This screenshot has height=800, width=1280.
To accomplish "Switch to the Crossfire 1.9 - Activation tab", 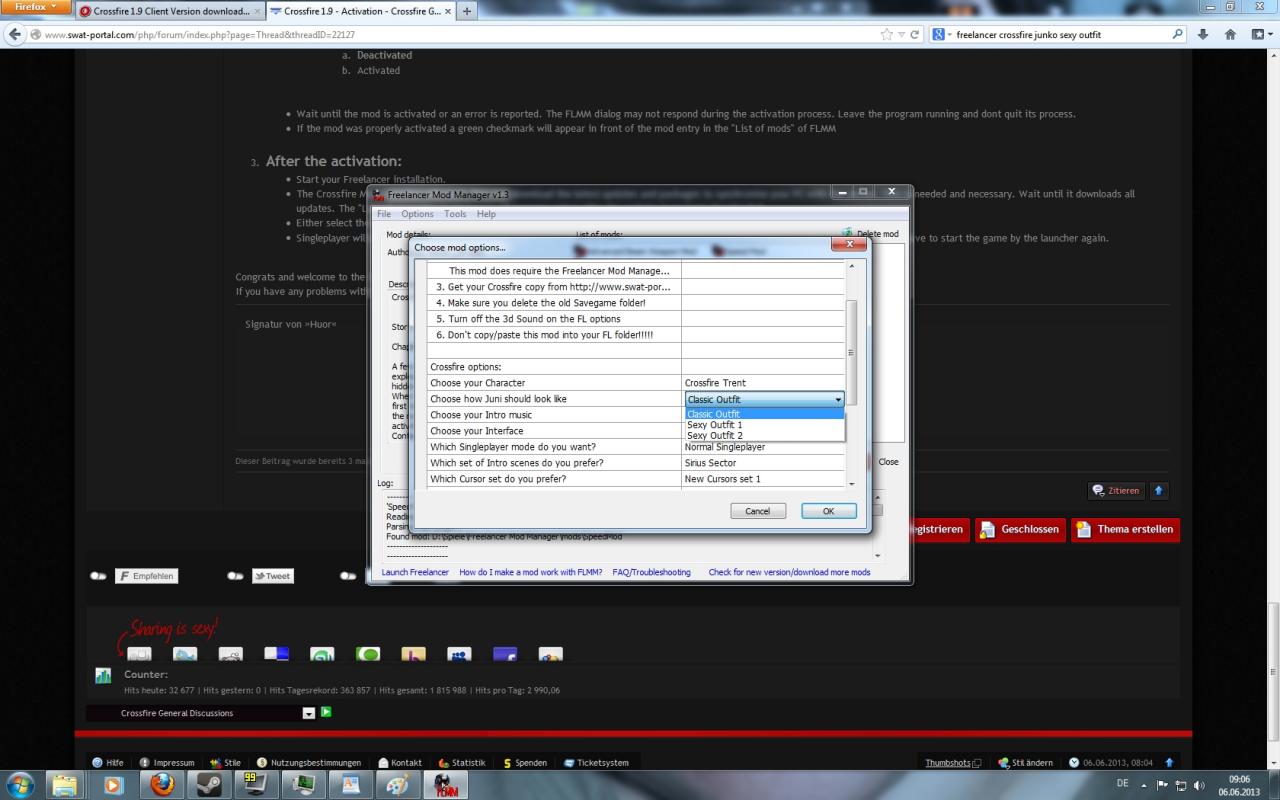I will (x=360, y=11).
